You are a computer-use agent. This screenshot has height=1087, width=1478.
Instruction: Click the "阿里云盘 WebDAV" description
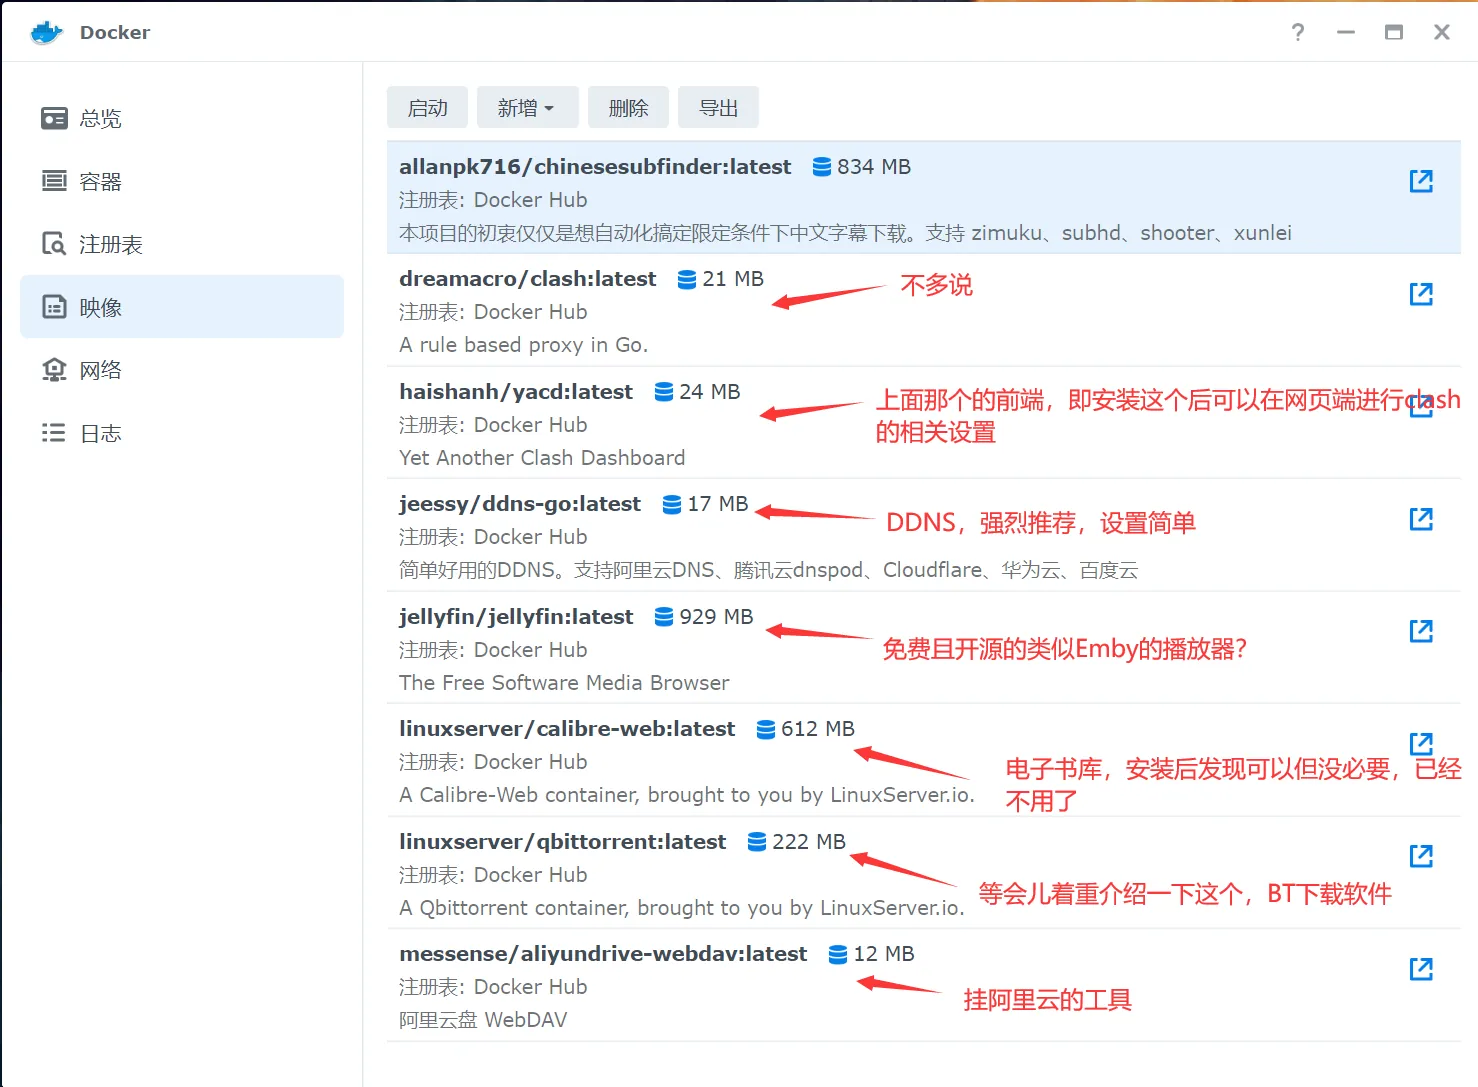(483, 1020)
